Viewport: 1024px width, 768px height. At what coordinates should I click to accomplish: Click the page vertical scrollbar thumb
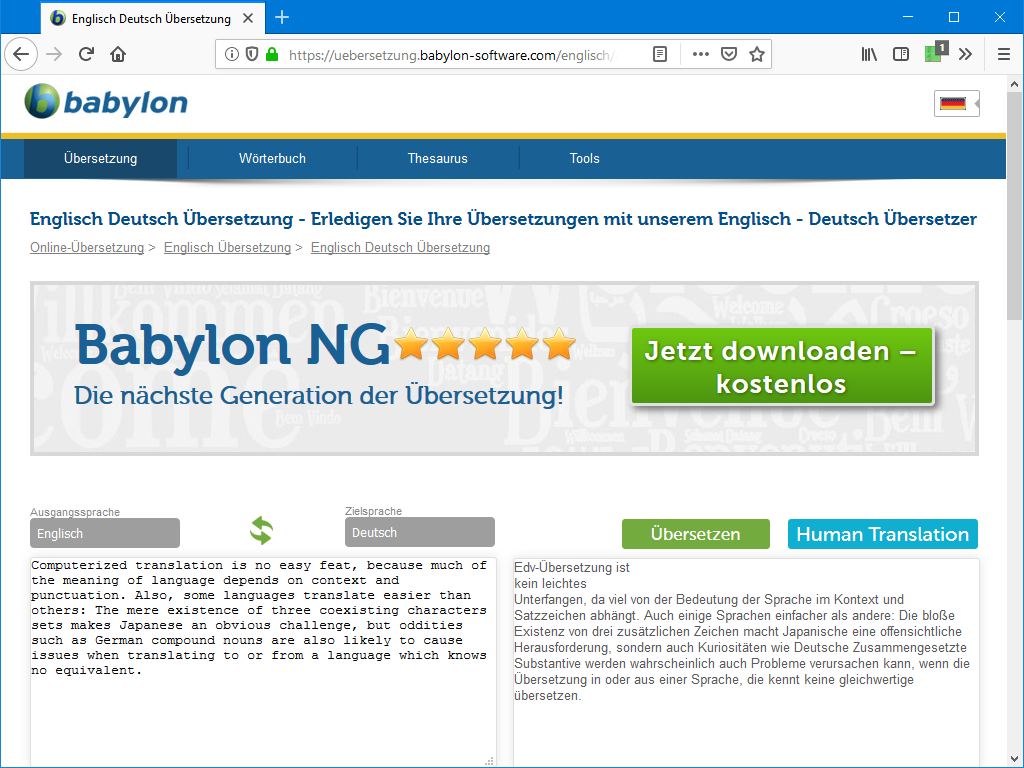coord(1014,206)
